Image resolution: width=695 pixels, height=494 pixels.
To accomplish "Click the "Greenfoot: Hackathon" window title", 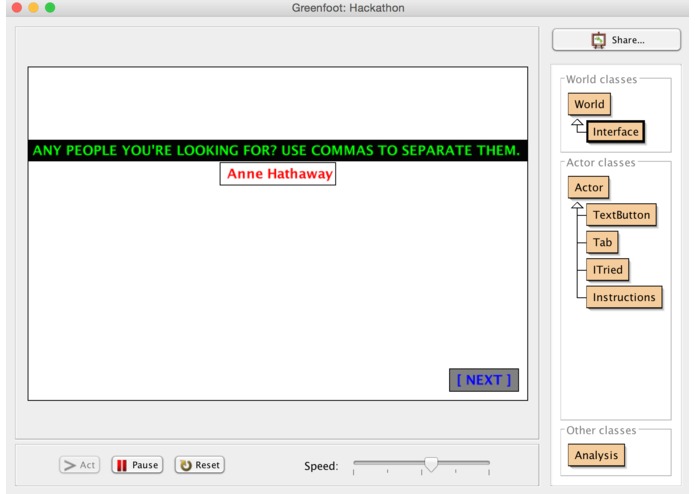I will pos(348,8).
